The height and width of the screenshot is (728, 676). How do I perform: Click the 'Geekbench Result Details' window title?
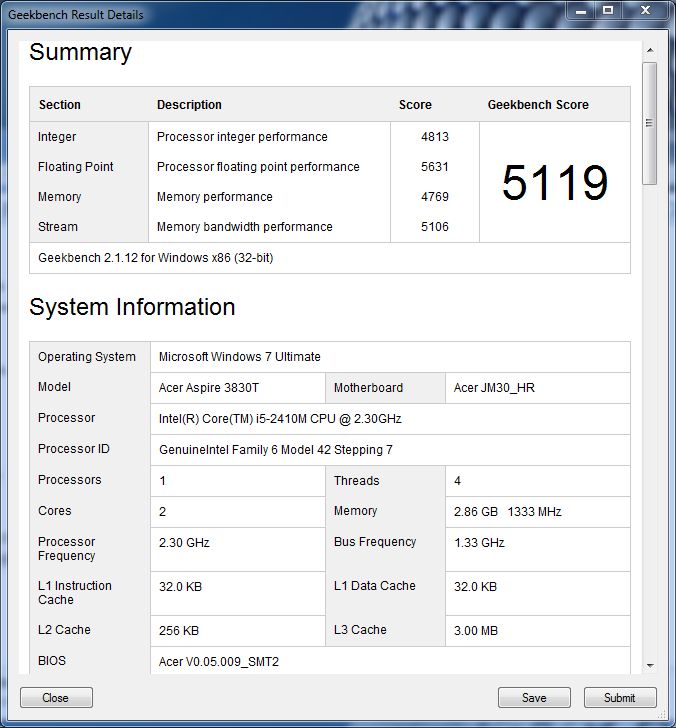[76, 15]
